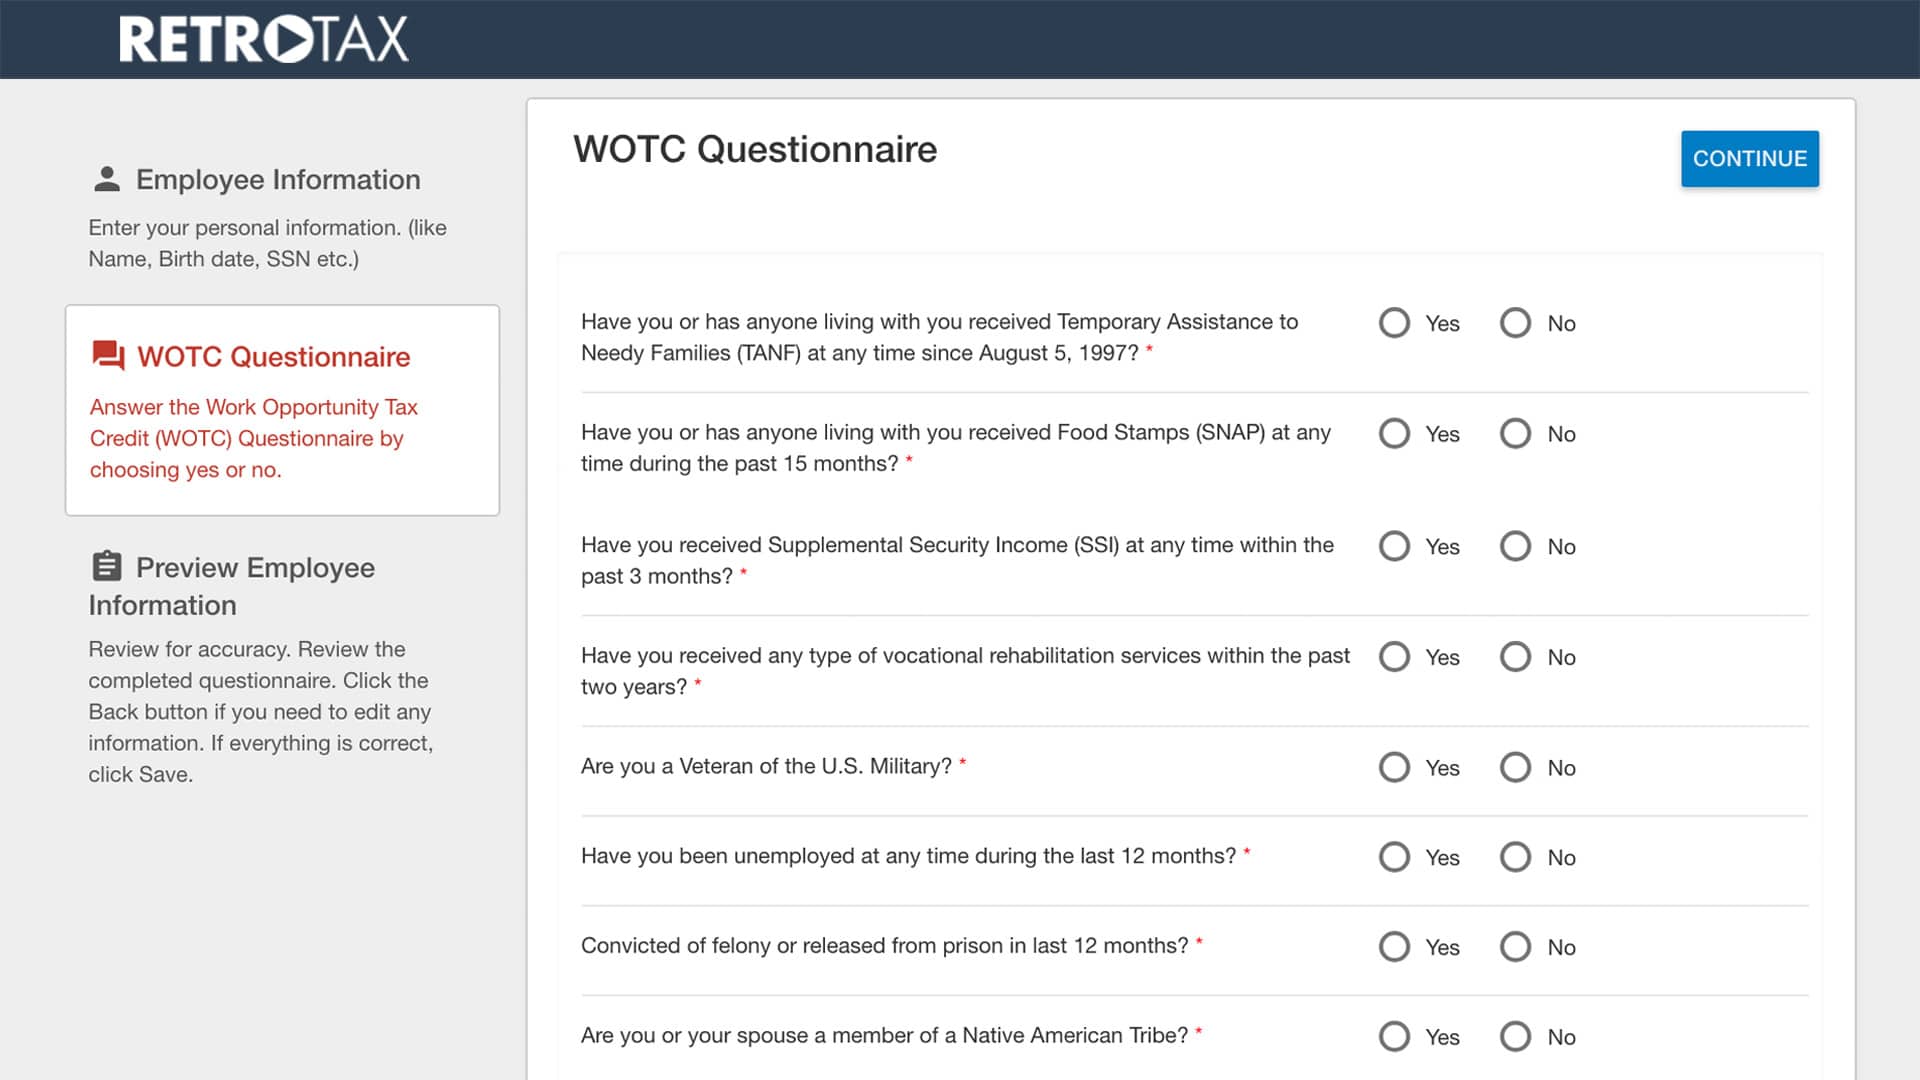1920x1080 pixels.
Task: Select No for Native American Tribe question
Action: click(1515, 1036)
